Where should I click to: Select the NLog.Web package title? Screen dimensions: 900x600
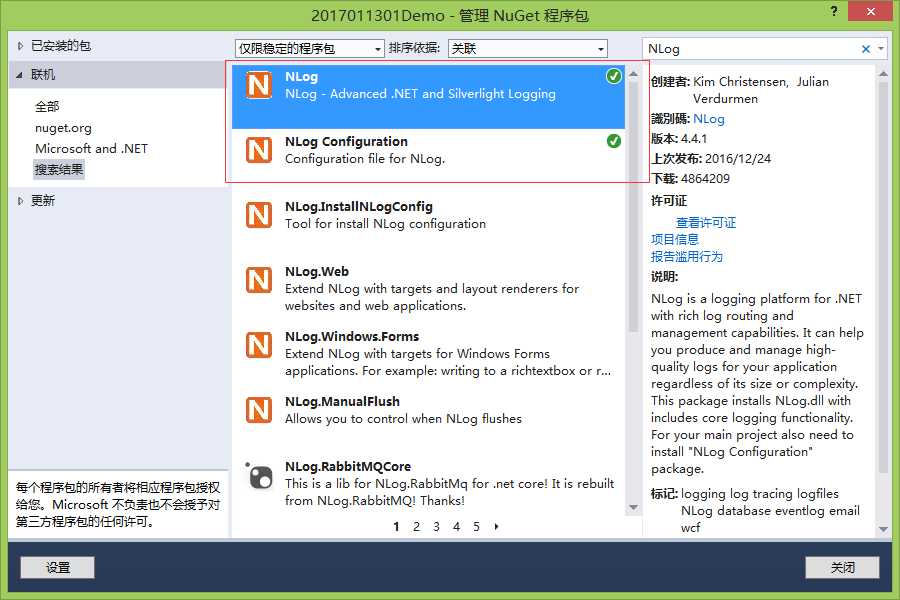(x=317, y=272)
